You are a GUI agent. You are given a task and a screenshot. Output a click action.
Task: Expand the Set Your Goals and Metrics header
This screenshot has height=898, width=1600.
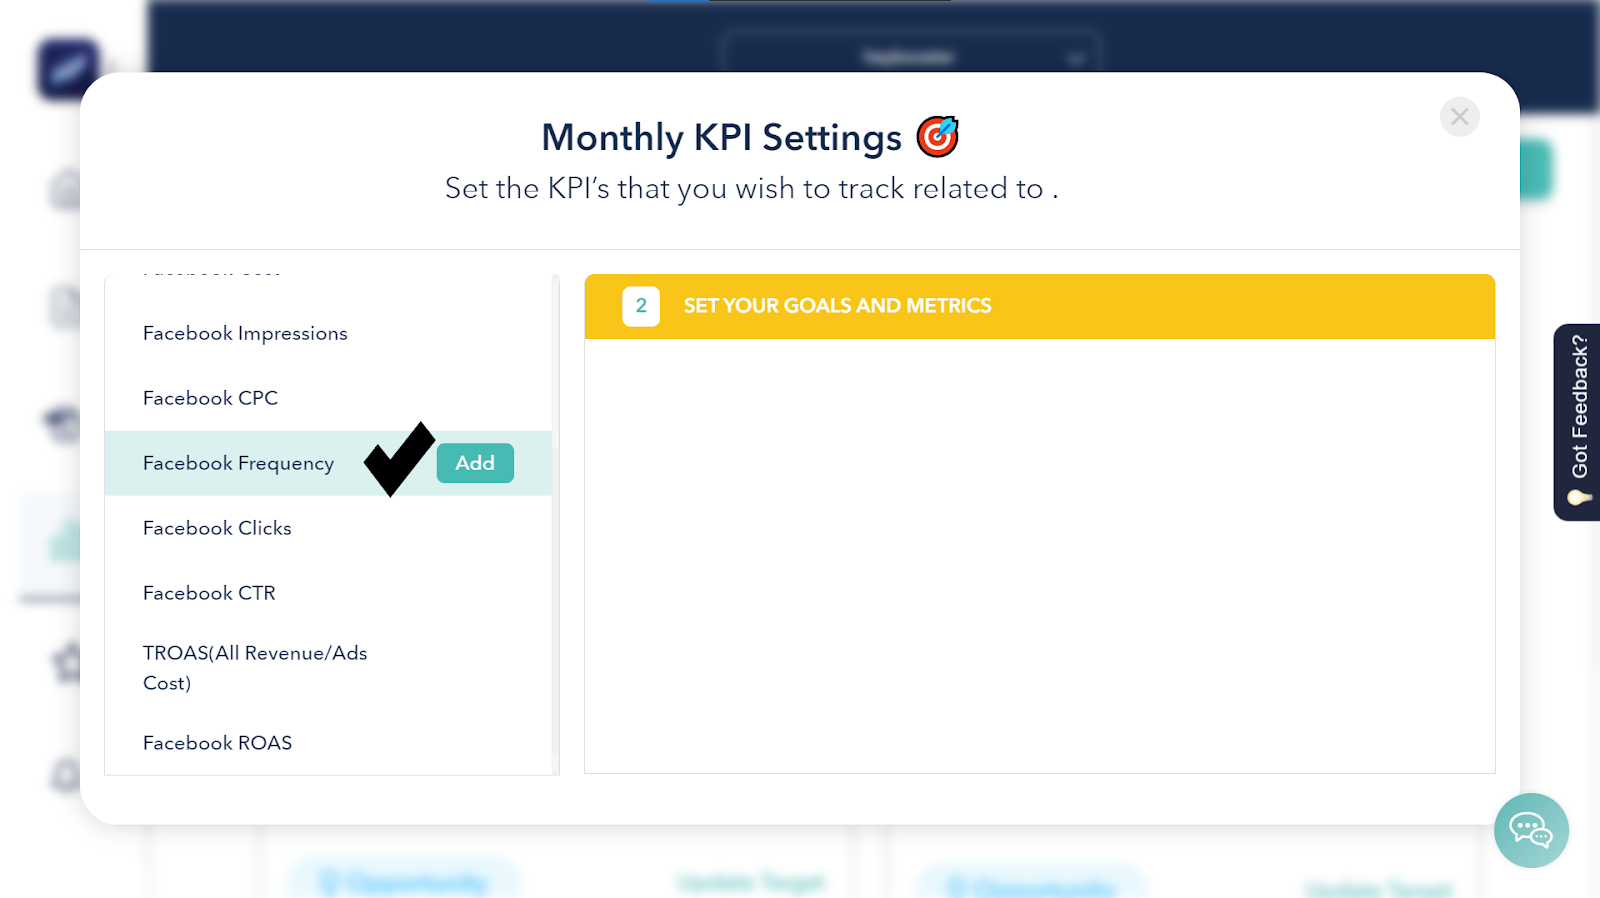[x=837, y=306]
